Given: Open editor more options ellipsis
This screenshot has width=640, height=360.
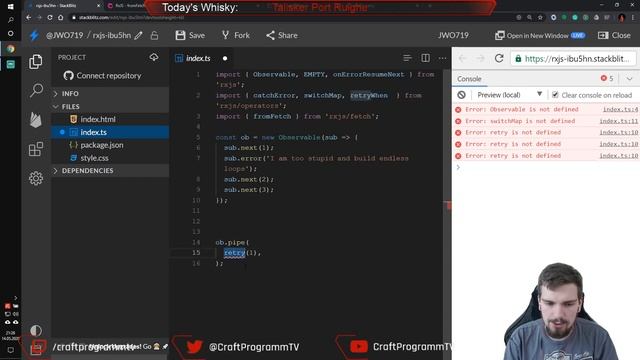Looking at the screenshot, I should point(442,58).
